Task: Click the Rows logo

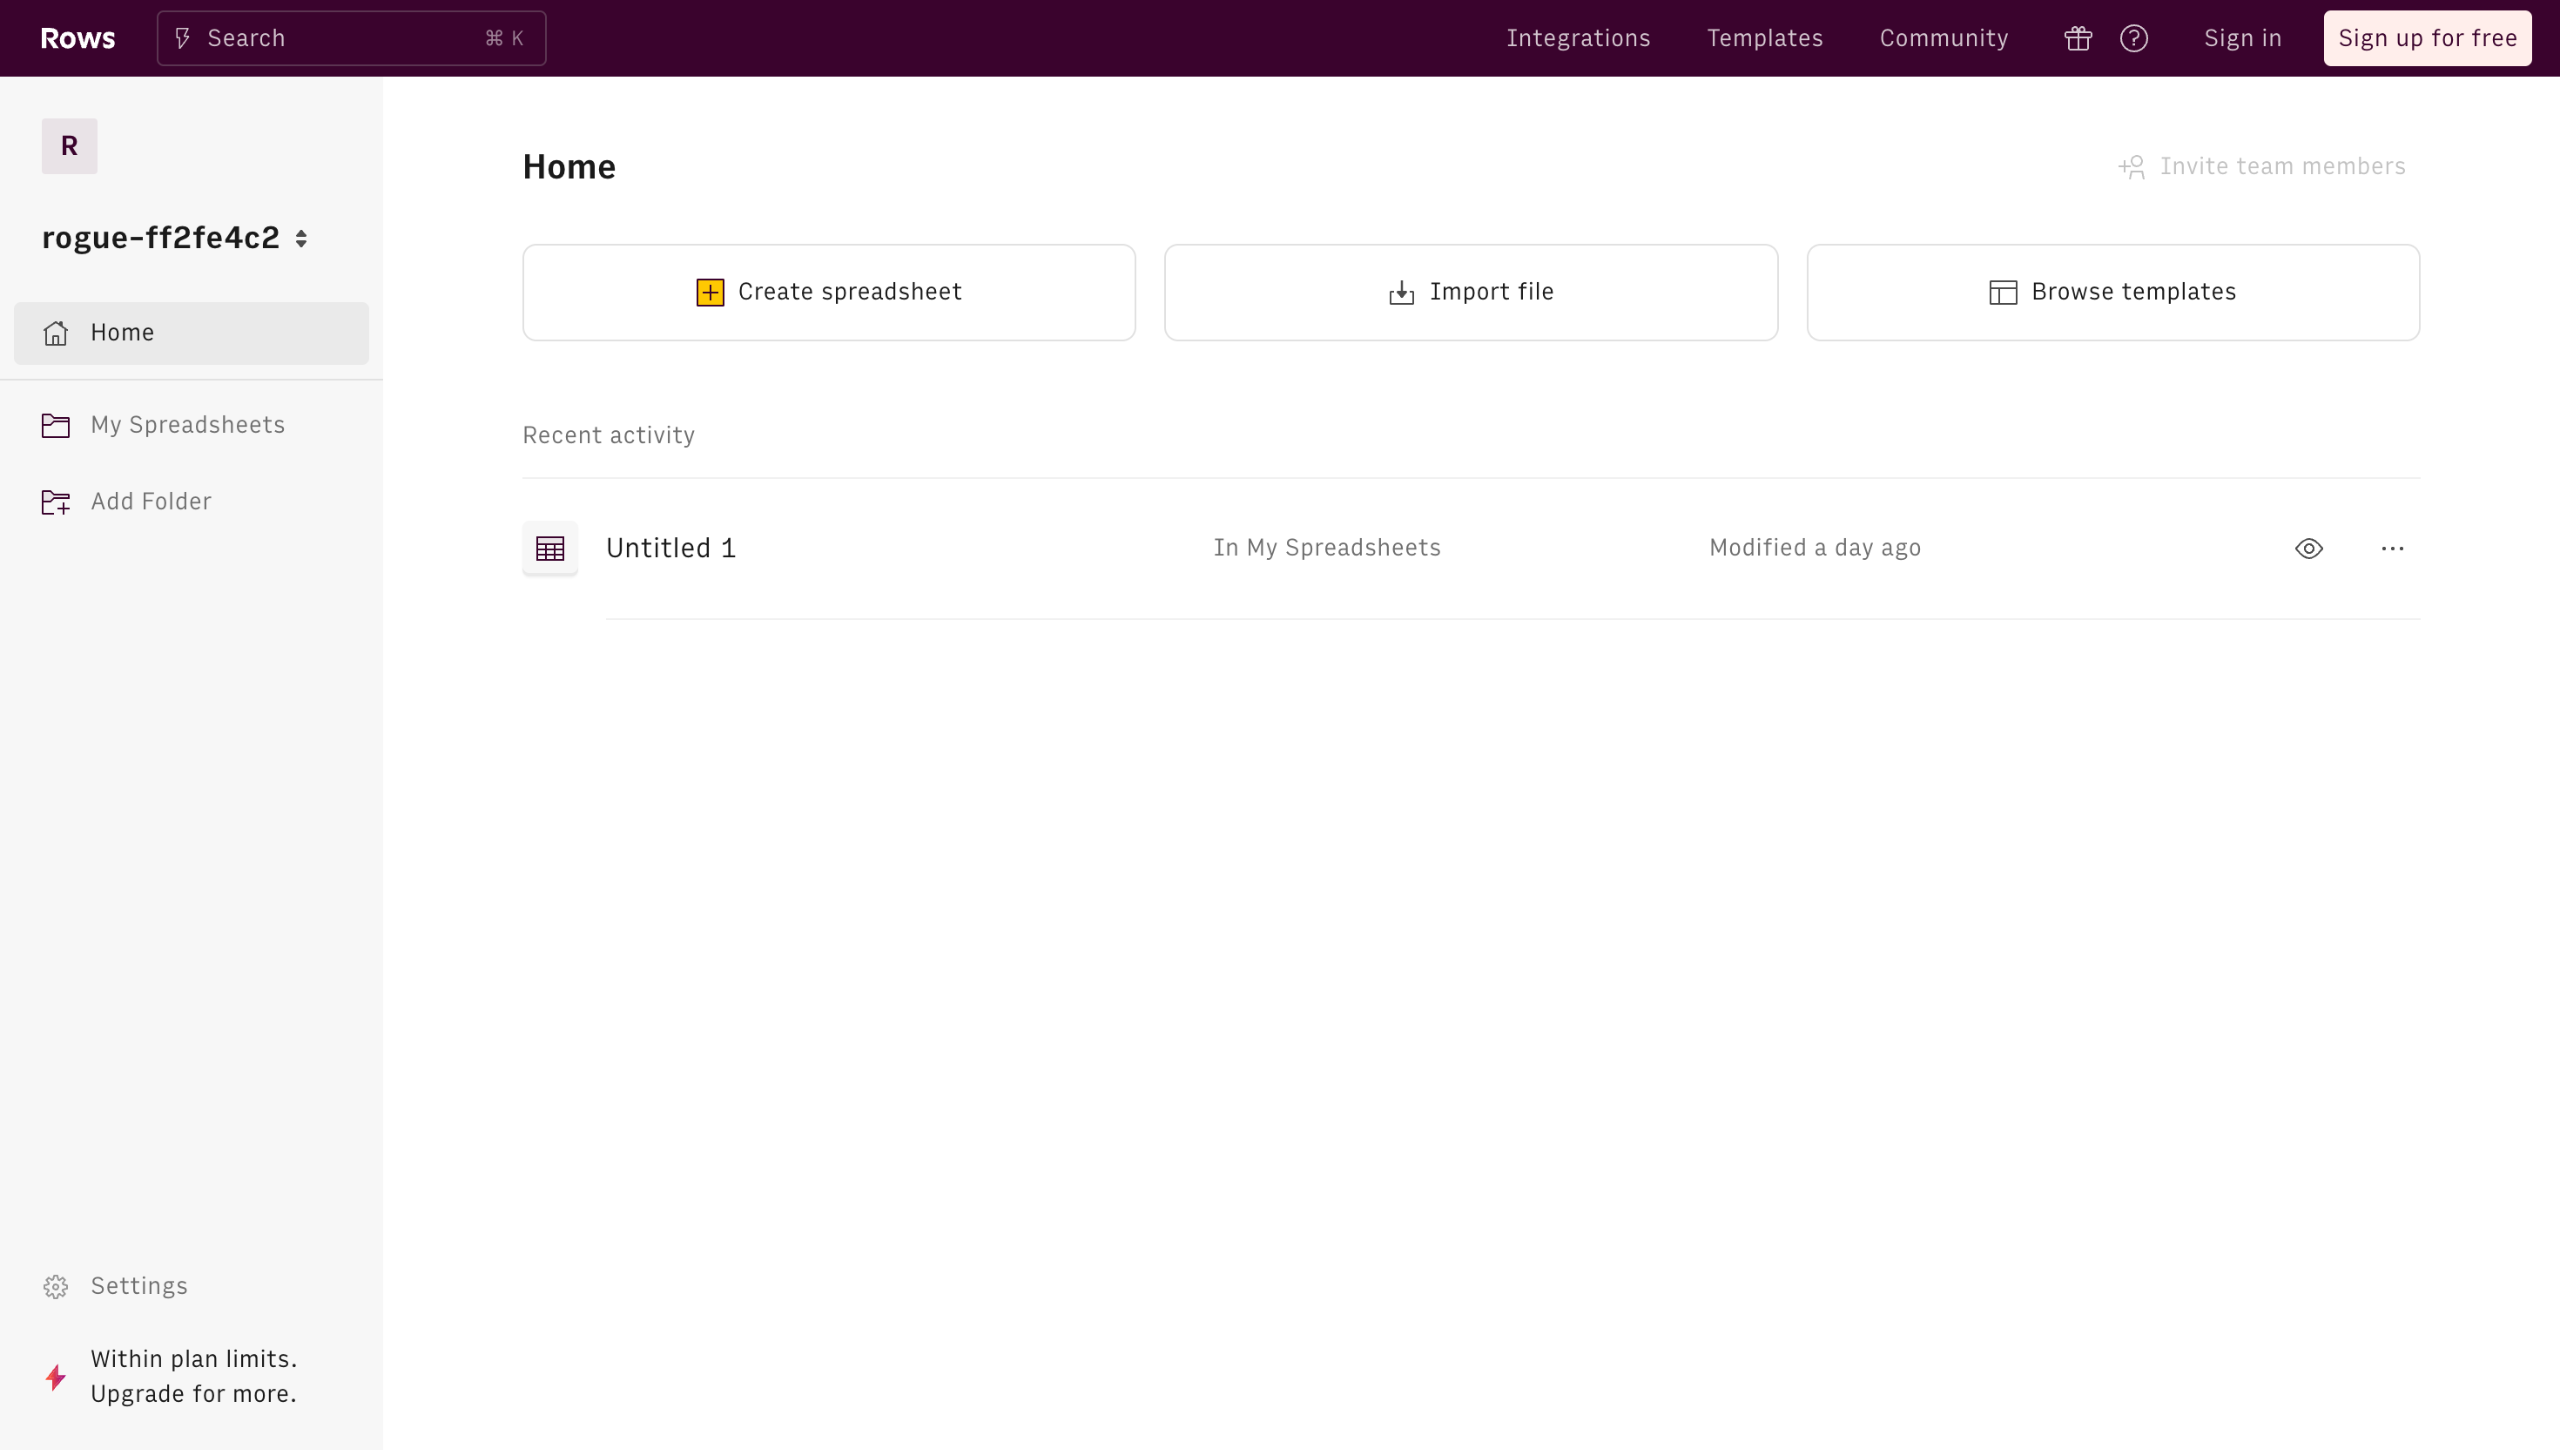Action: pyautogui.click(x=77, y=38)
